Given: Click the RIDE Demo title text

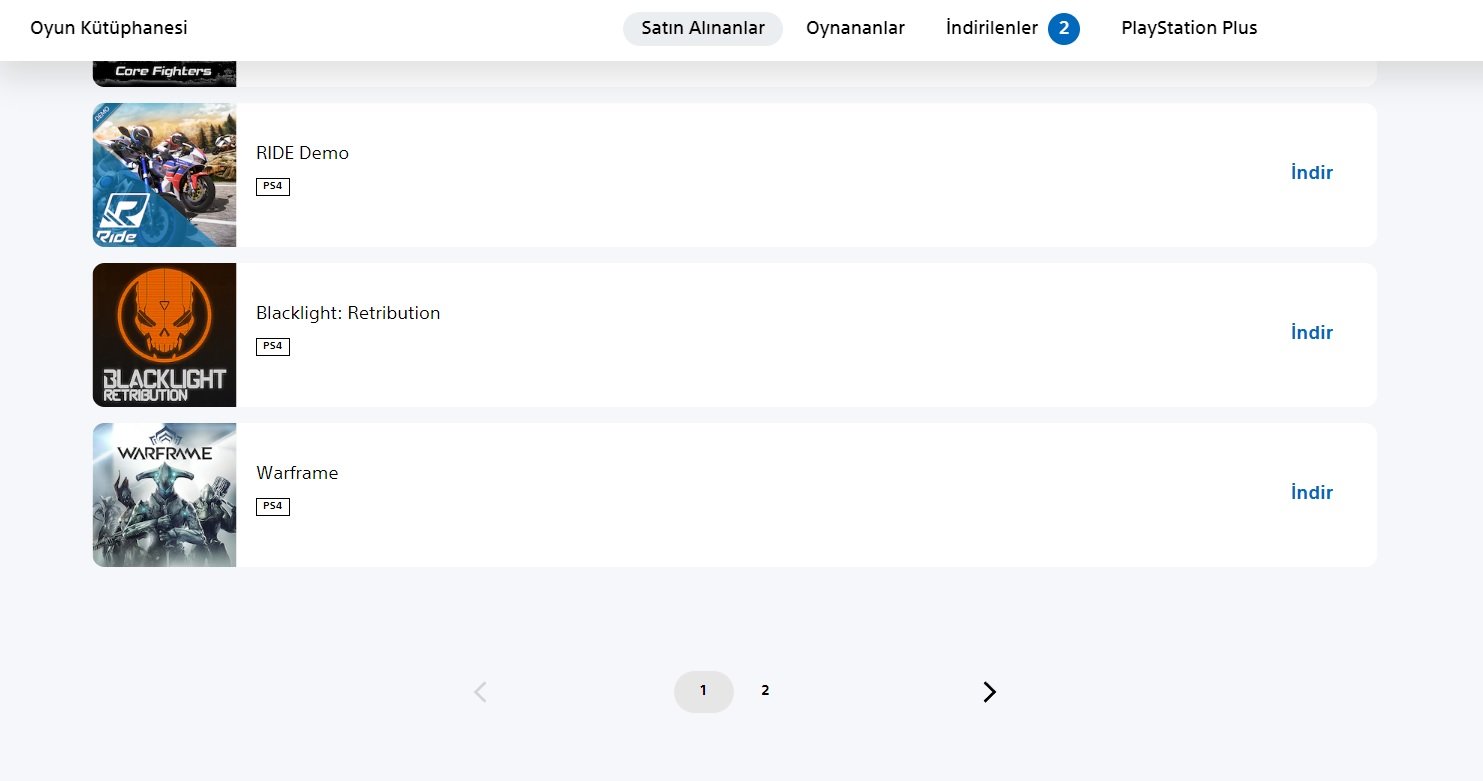Looking at the screenshot, I should (302, 153).
